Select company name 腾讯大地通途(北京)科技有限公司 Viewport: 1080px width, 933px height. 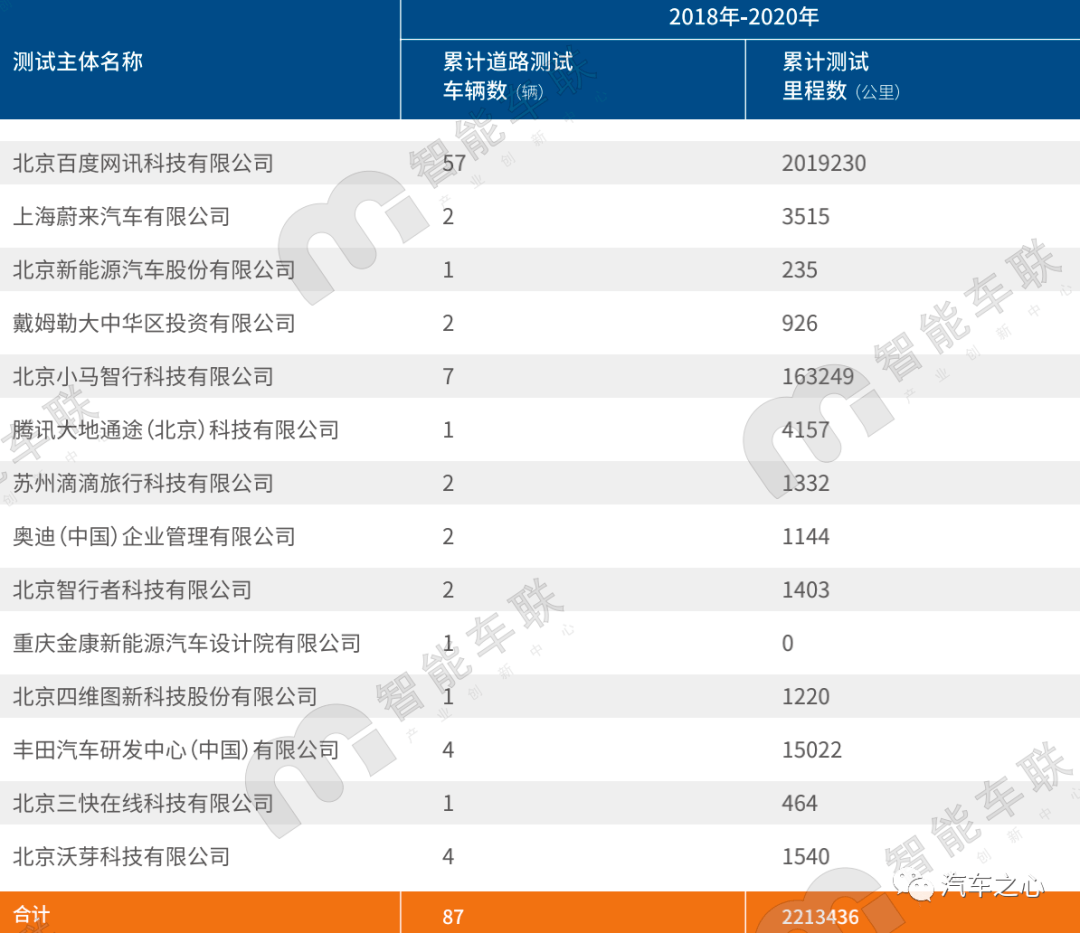tap(176, 430)
